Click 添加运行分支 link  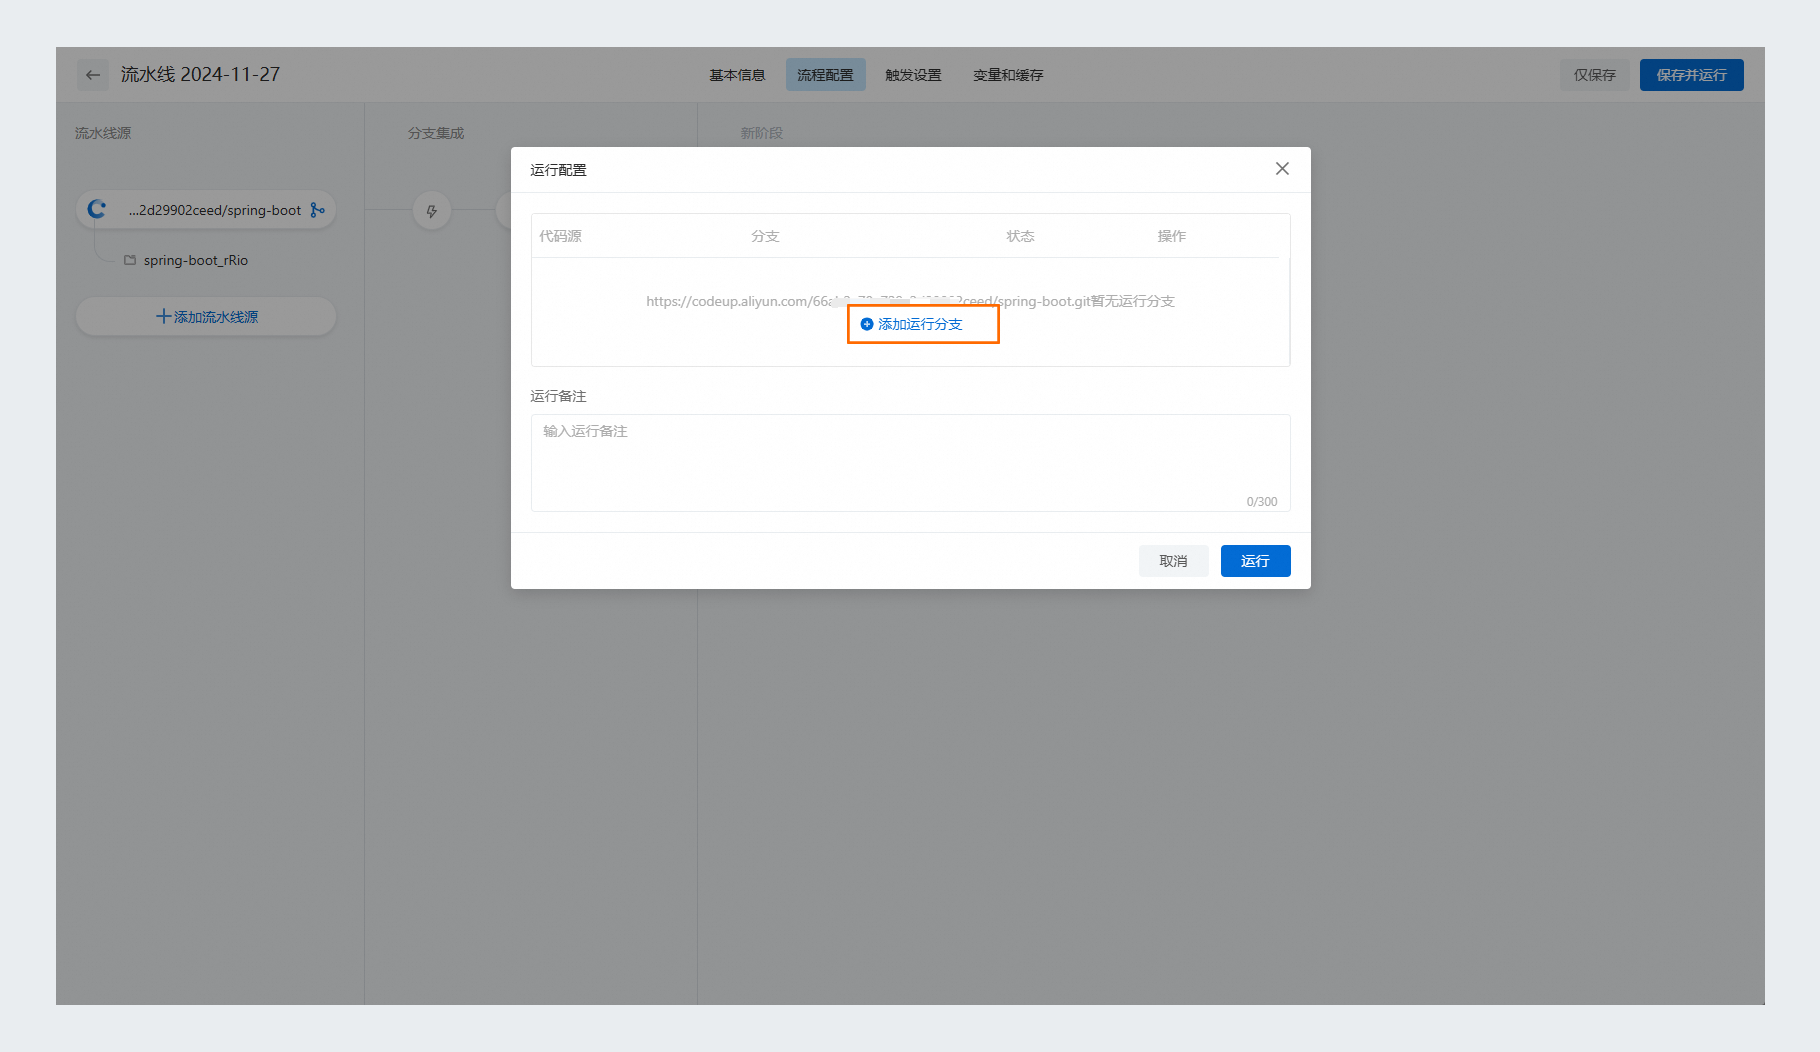point(911,324)
